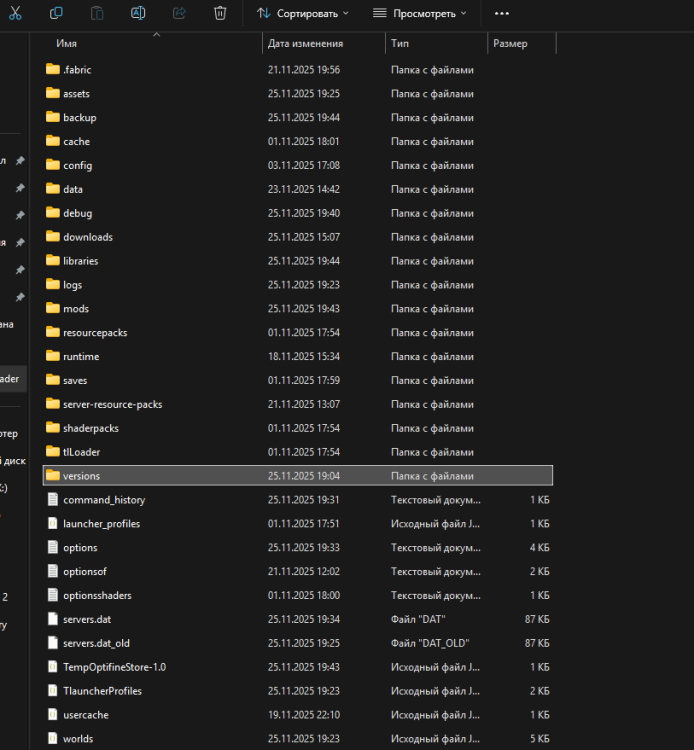Select the runtime folder icon
The image size is (694, 750).
coord(53,356)
